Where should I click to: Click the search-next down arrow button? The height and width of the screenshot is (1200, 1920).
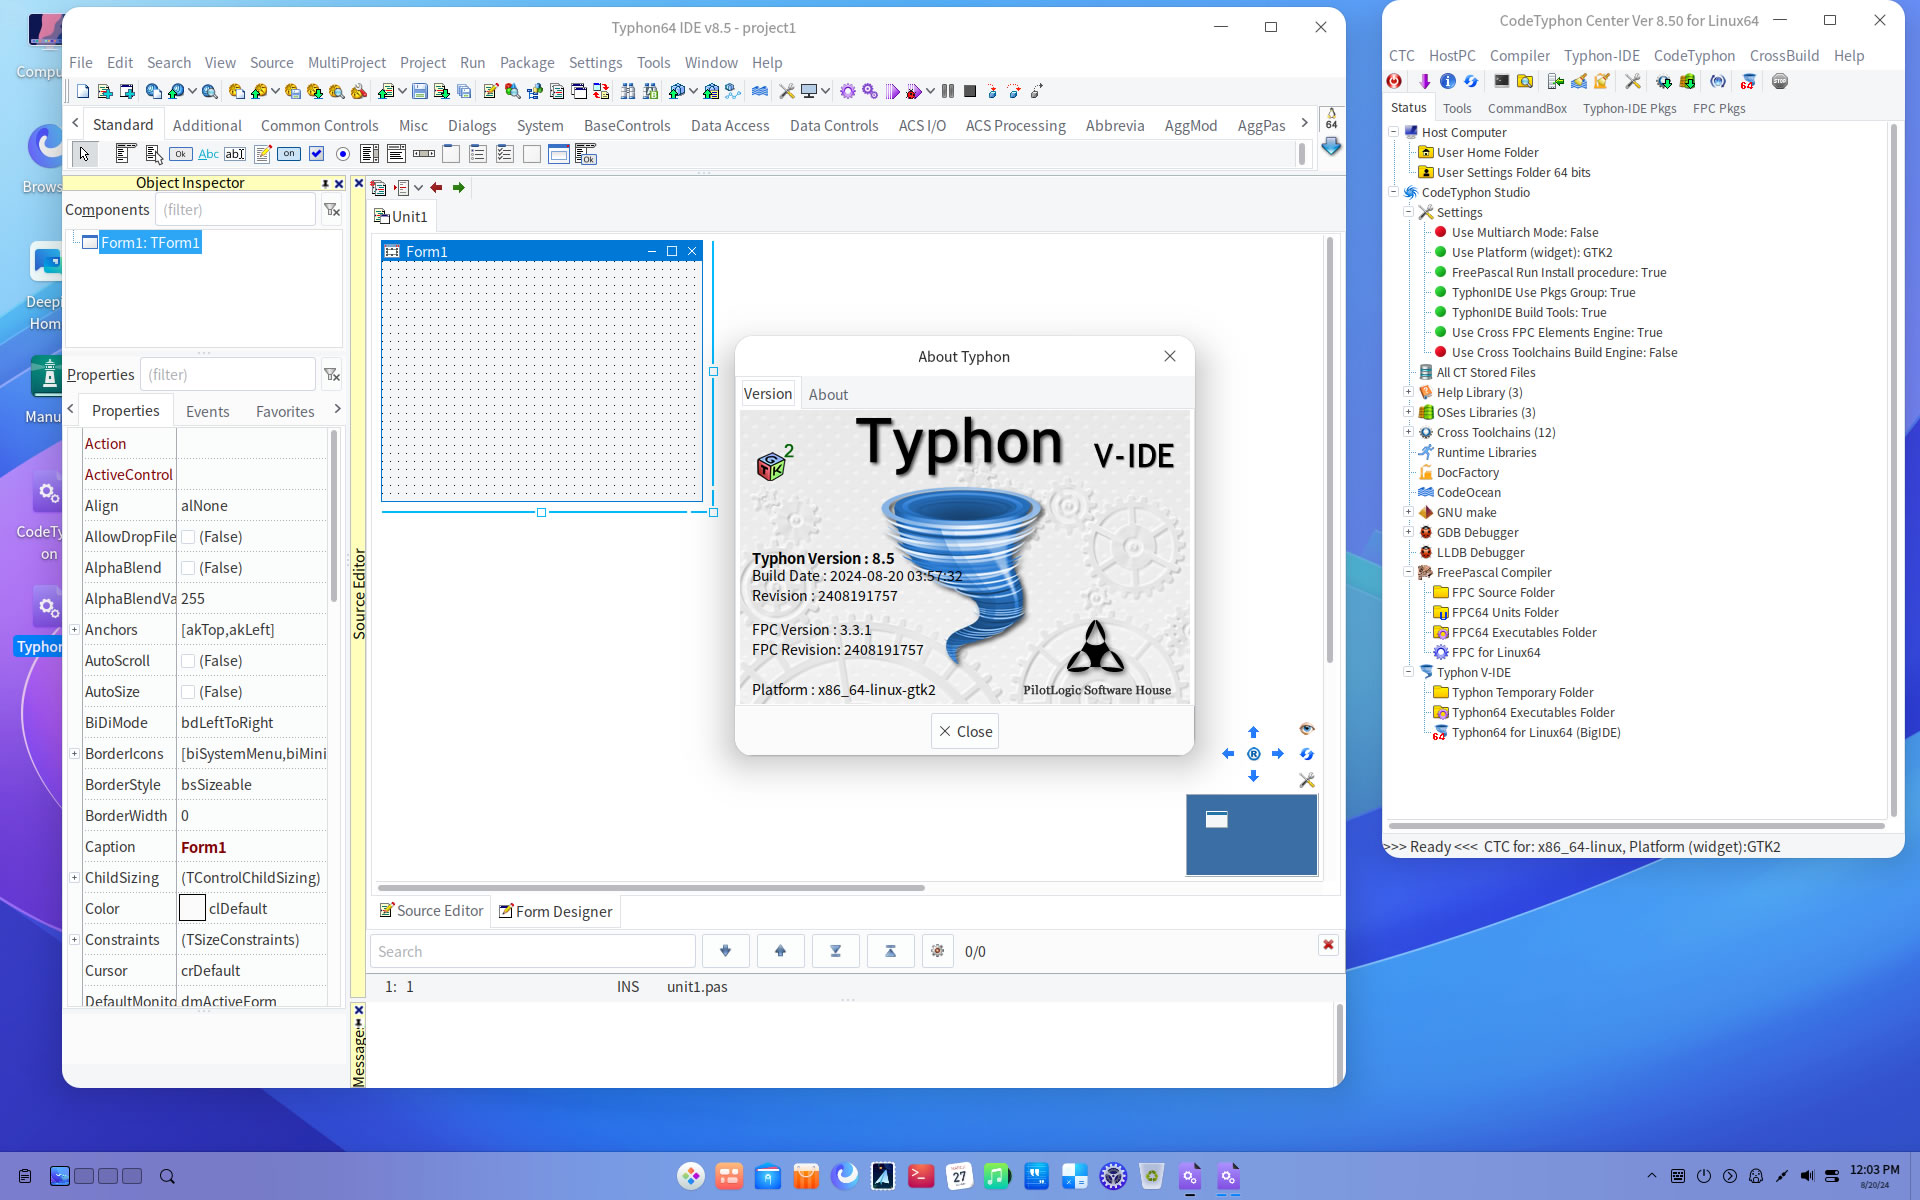[726, 952]
